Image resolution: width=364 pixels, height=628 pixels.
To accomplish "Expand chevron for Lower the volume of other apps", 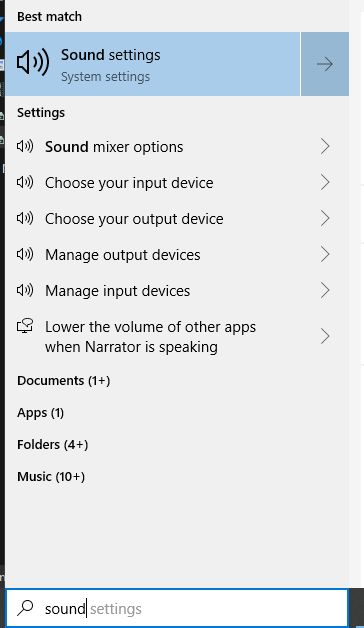I will point(325,336).
